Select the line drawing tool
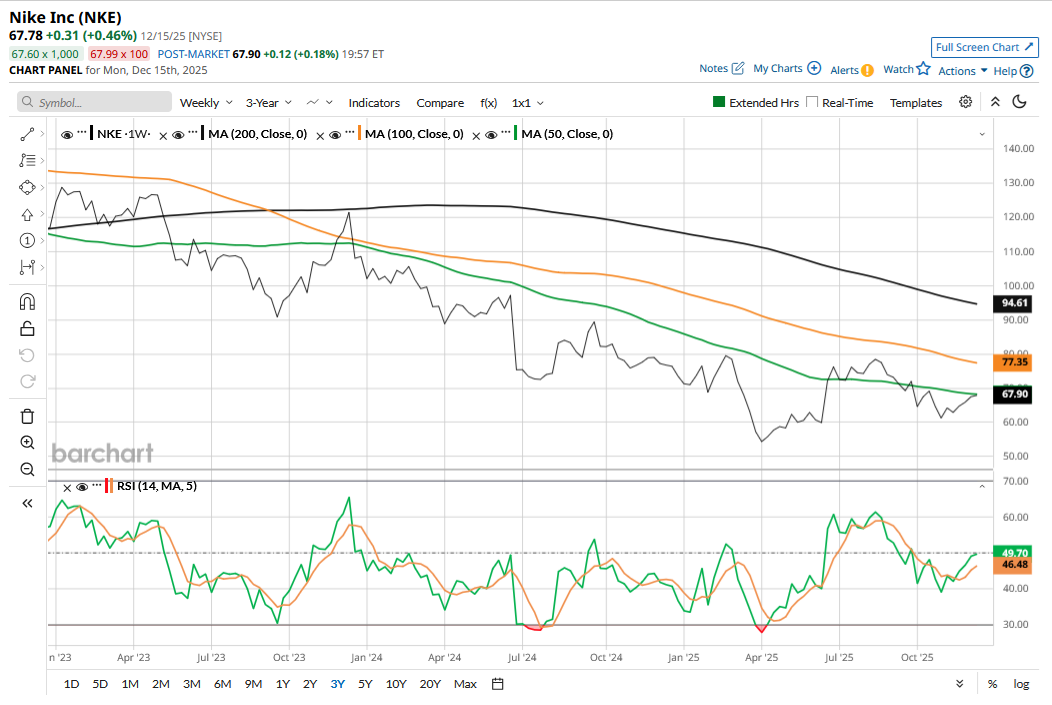Image resolution: width=1052 pixels, height=705 pixels. [27, 133]
